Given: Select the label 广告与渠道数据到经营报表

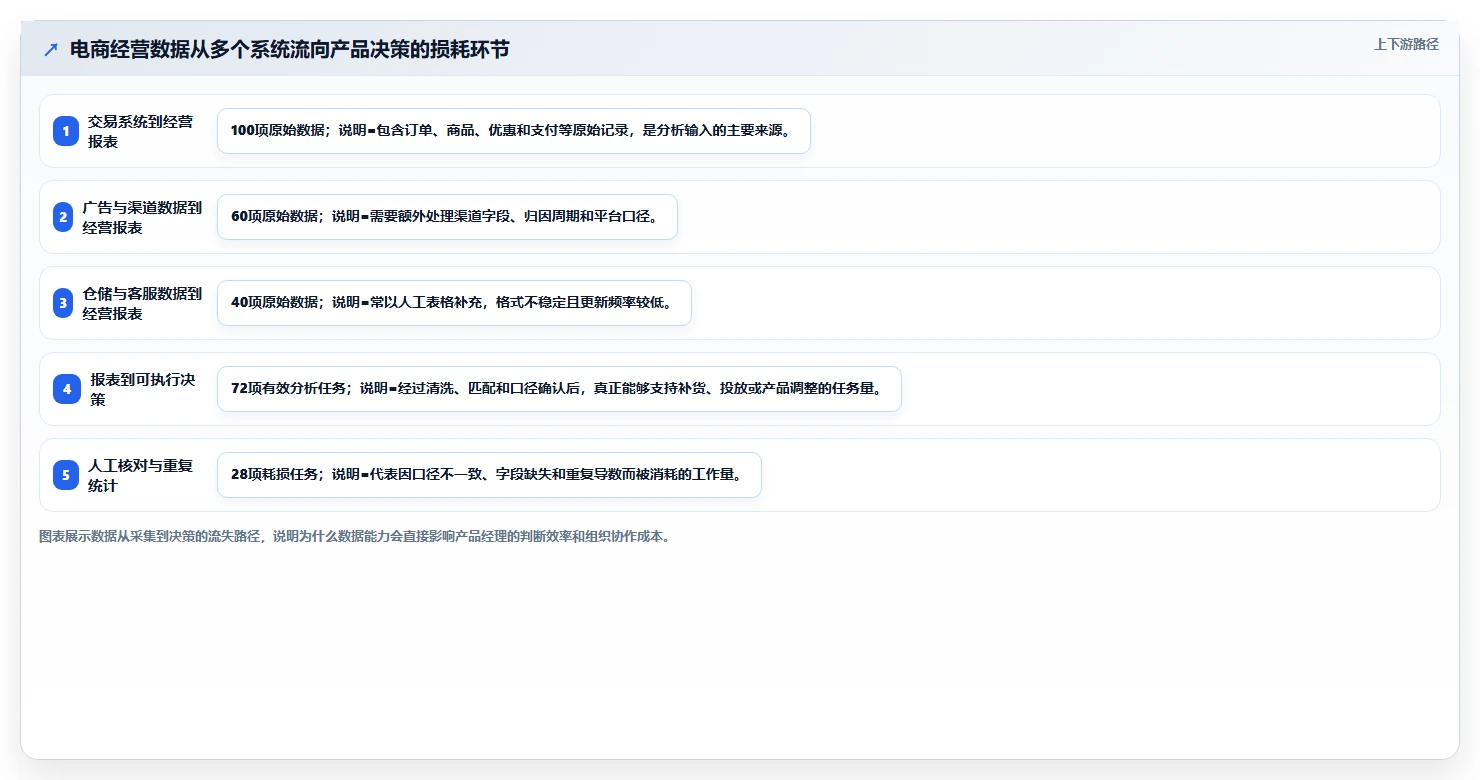Looking at the screenshot, I should pos(142,217).
